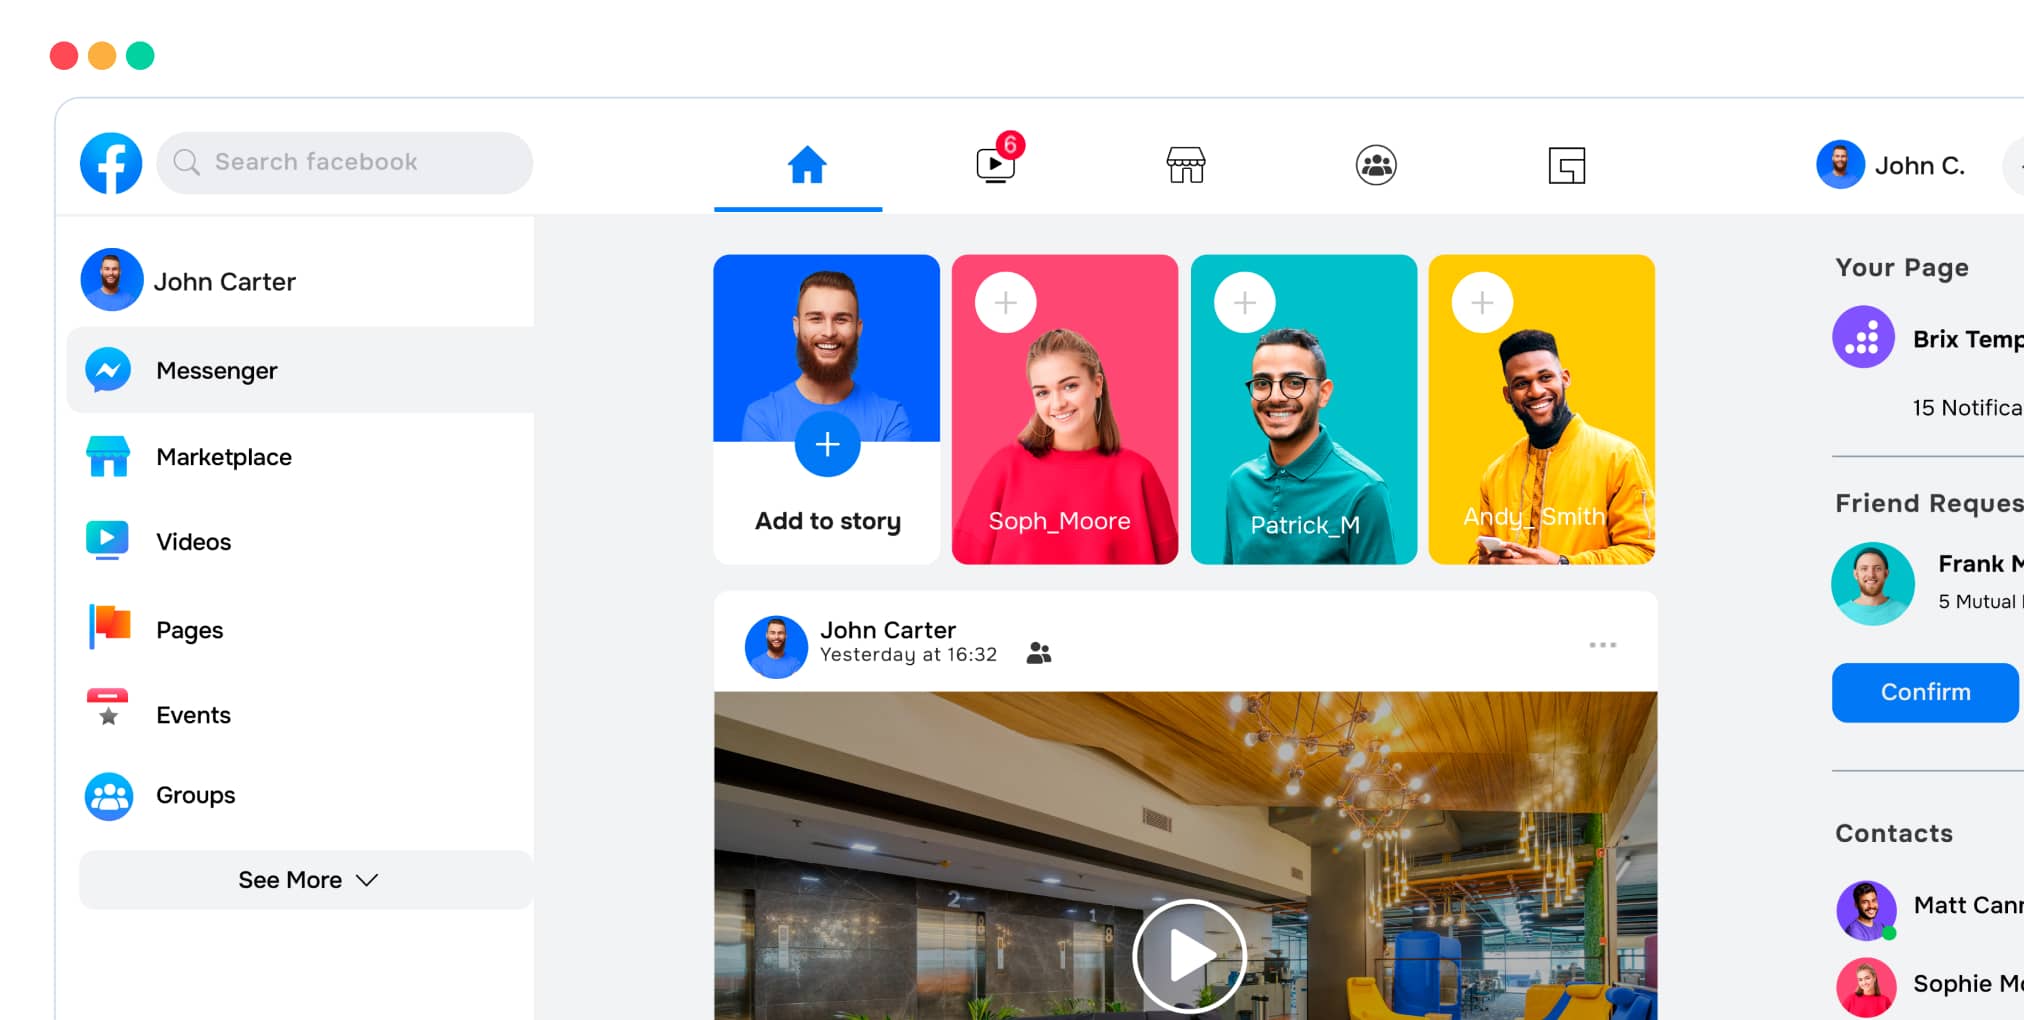Screen dimensions: 2024x1020
Task: Click John Carter post author avatar
Action: pos(776,646)
